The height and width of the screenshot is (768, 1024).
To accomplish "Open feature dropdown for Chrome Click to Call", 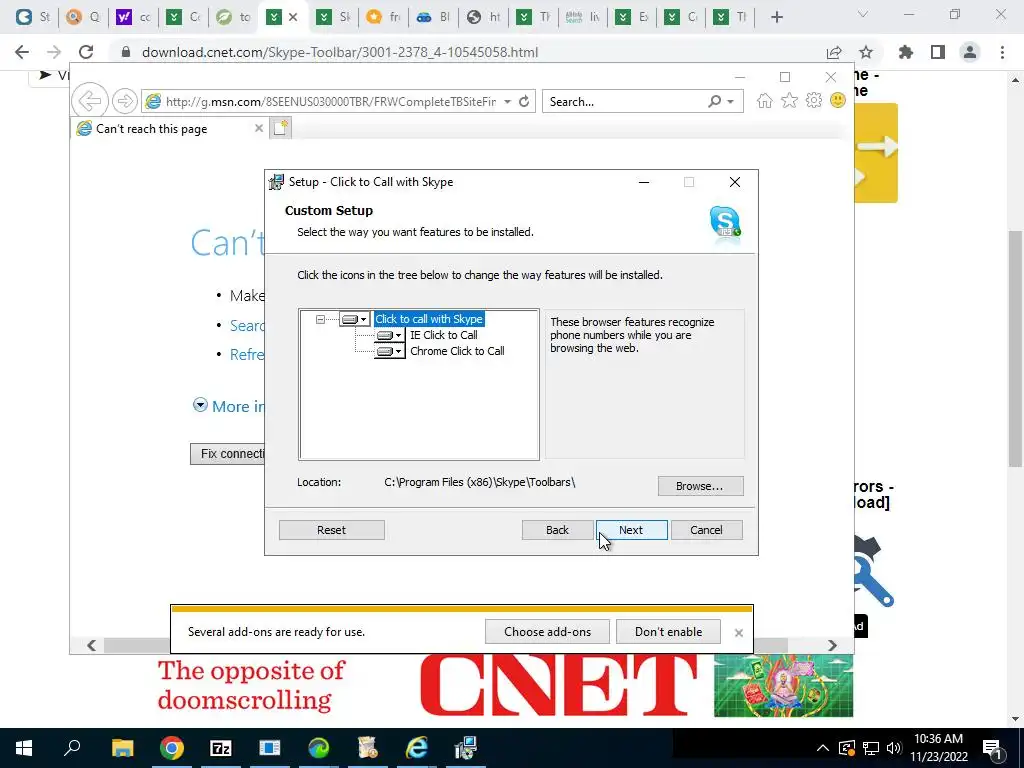I will [389, 351].
